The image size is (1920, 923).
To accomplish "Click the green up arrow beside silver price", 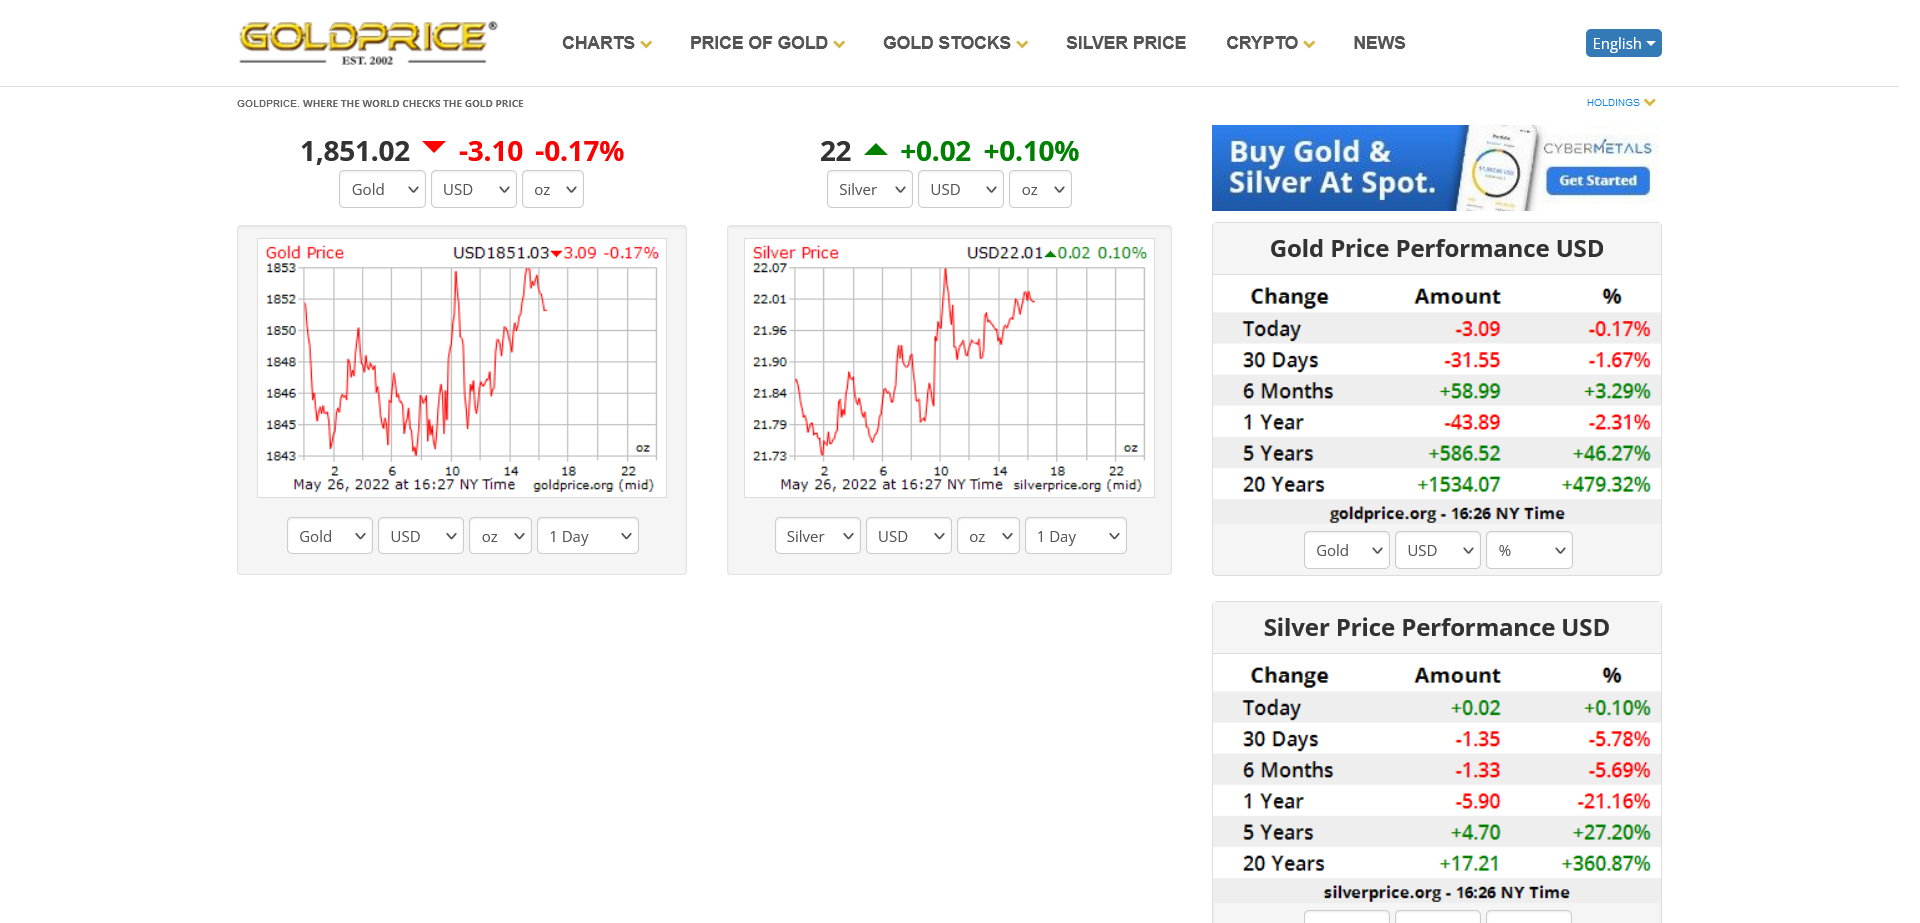I will pos(875,150).
